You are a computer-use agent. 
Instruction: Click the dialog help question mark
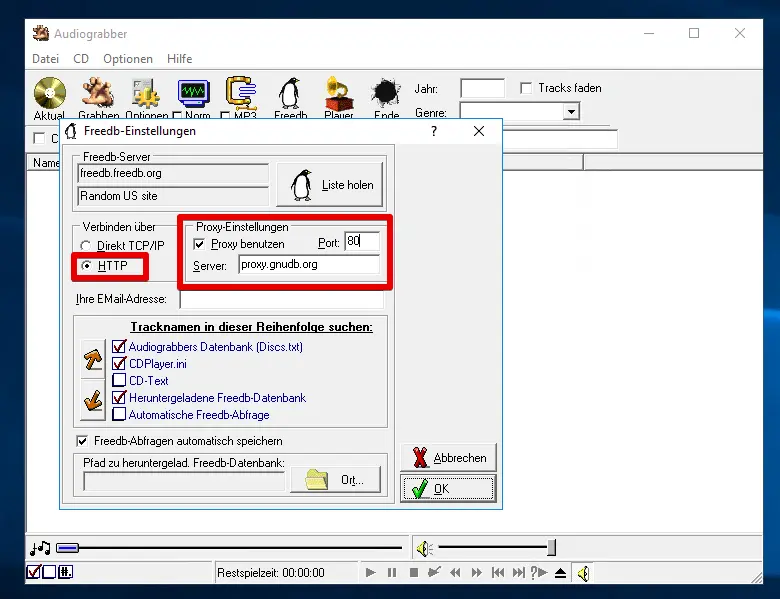point(434,131)
